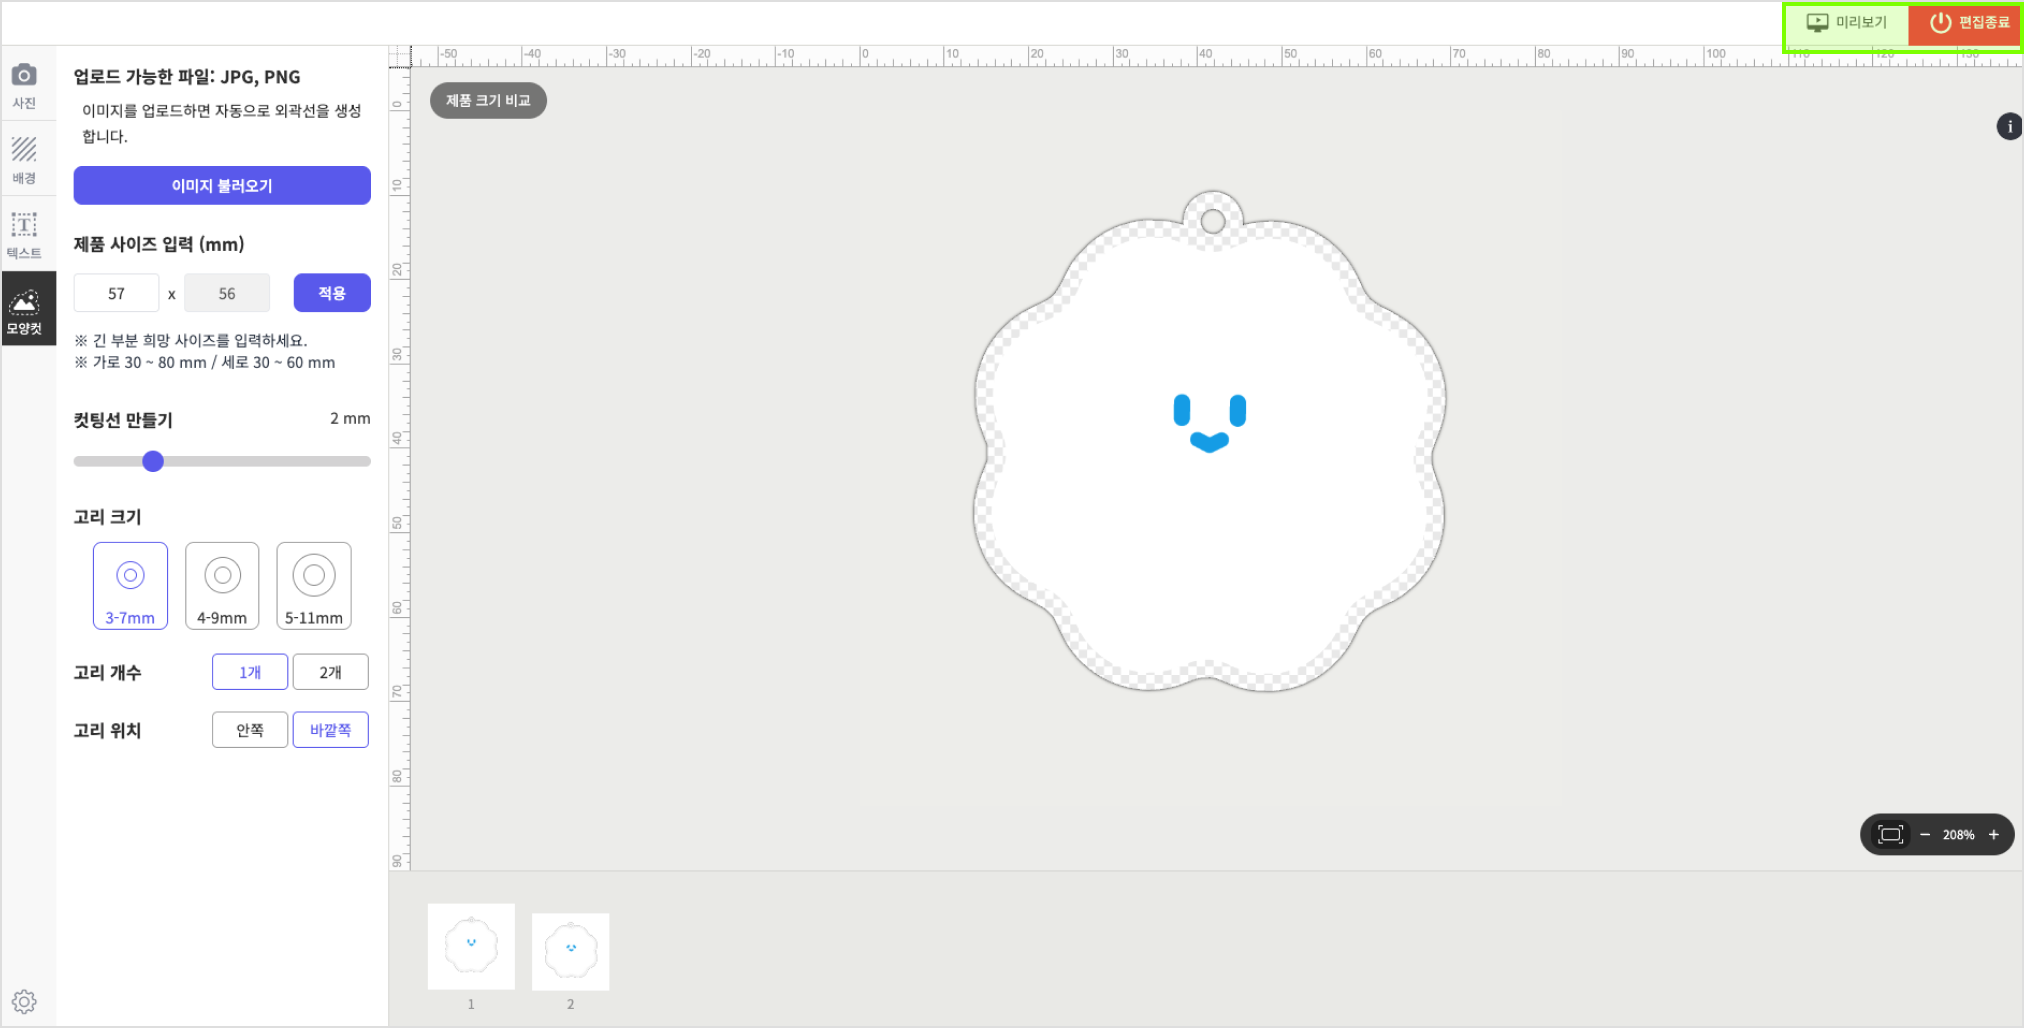
Task: Click the width input field showing 57
Action: (x=117, y=293)
